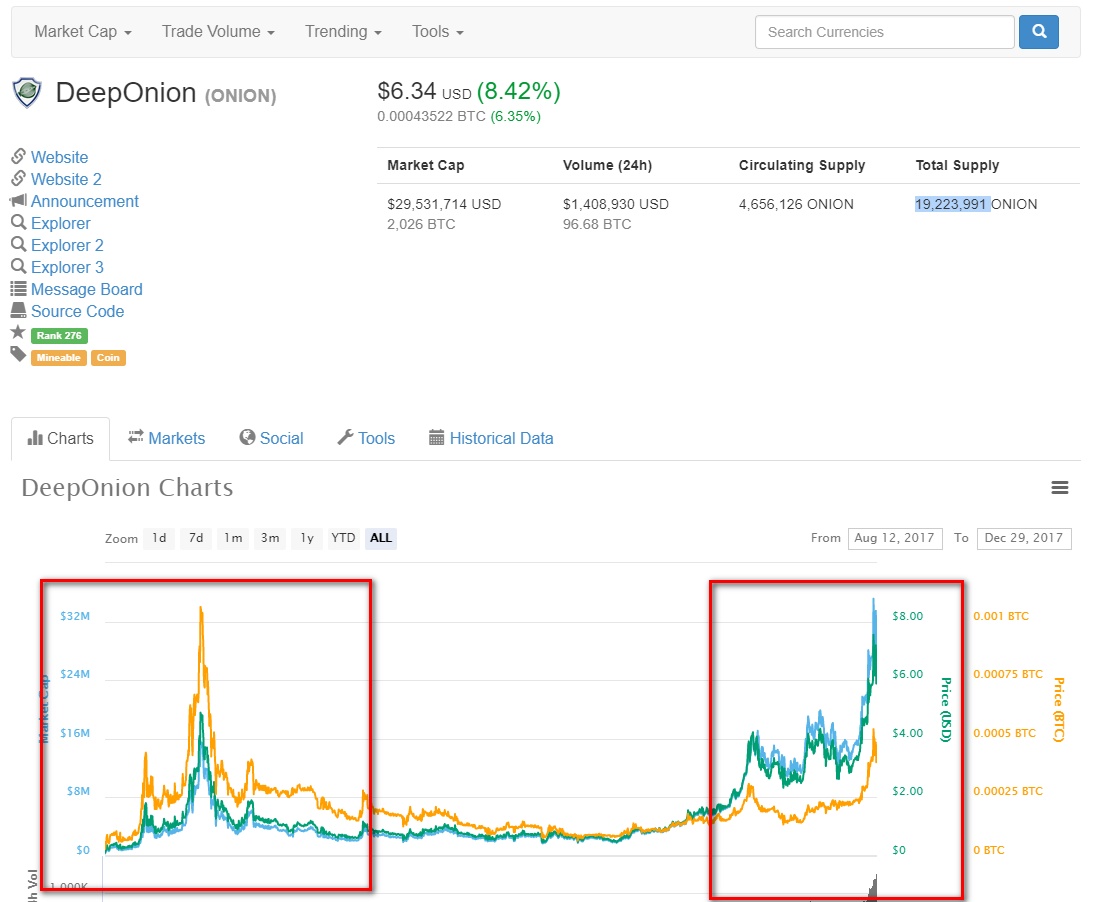Open the Website 2 link
Screen dimensions: 1098x902
(x=66, y=179)
